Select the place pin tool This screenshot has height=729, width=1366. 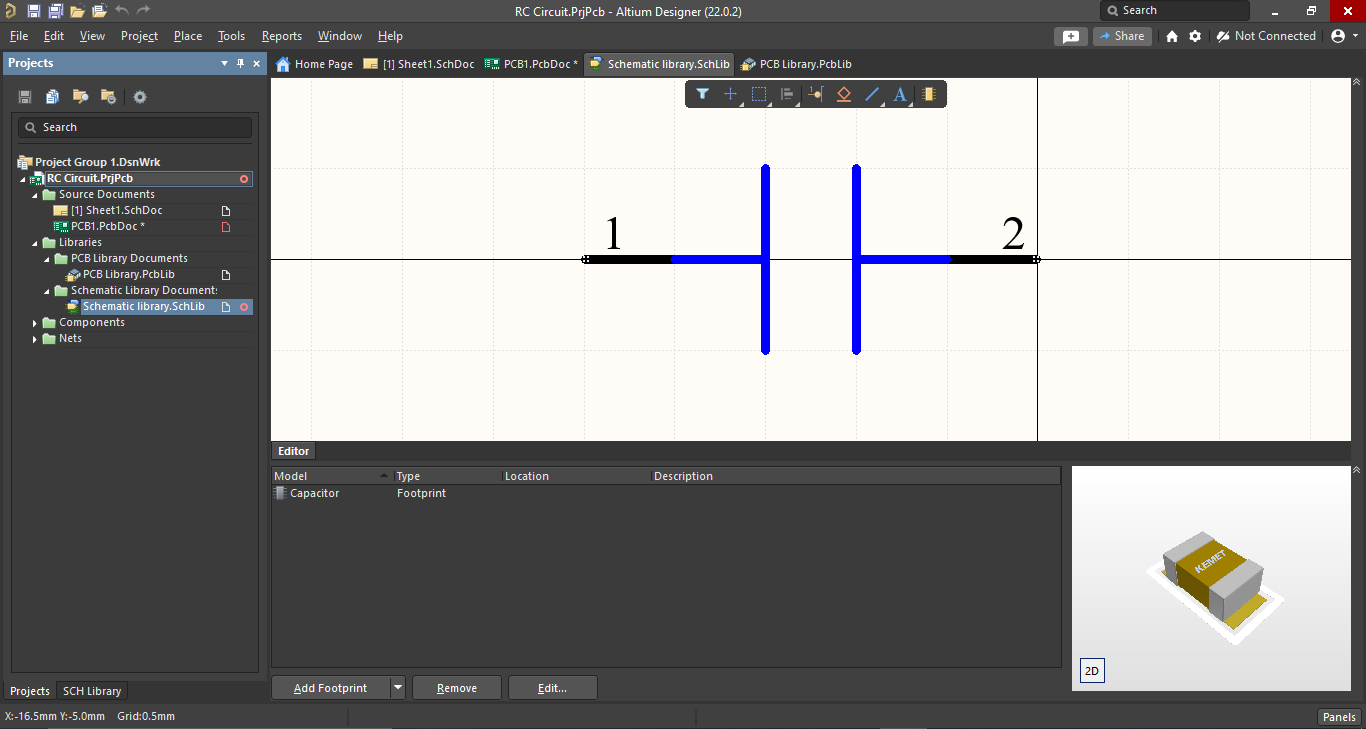tap(815, 94)
